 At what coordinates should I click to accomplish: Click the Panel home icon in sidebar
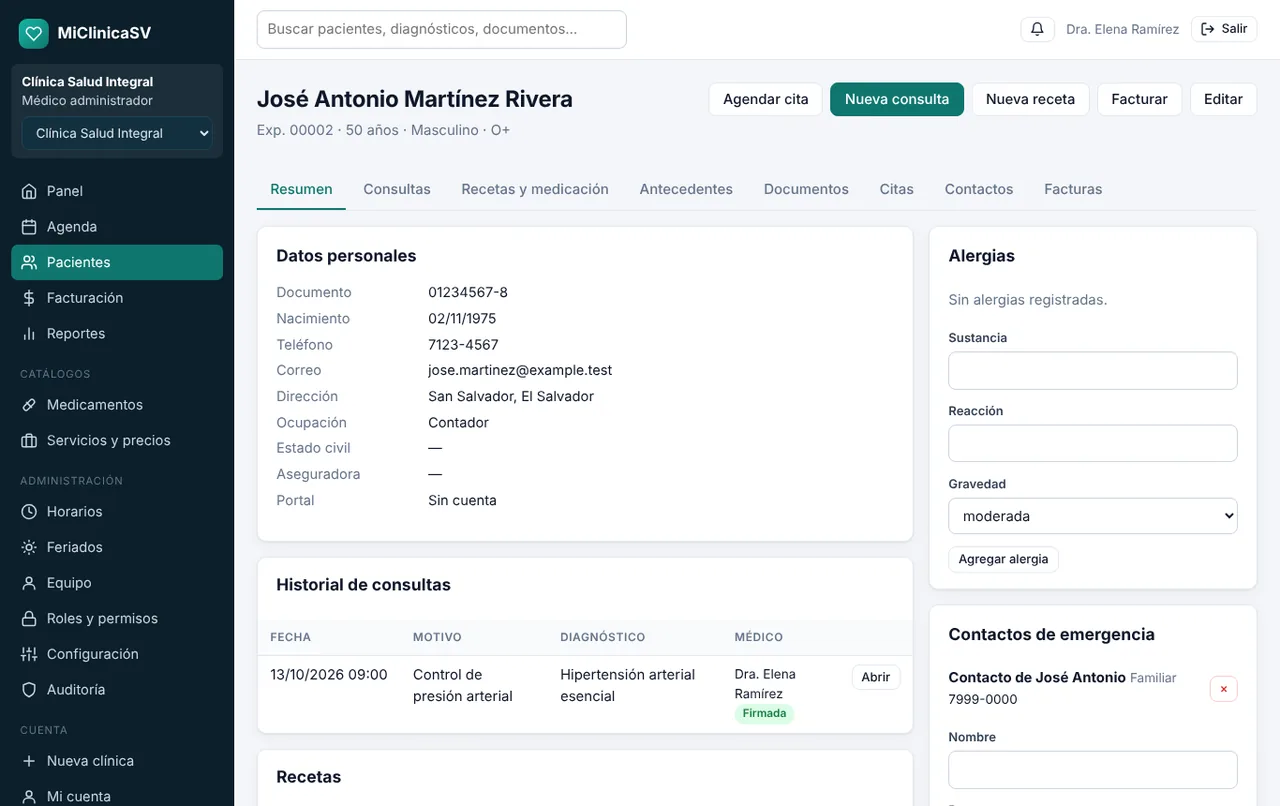[x=29, y=191]
